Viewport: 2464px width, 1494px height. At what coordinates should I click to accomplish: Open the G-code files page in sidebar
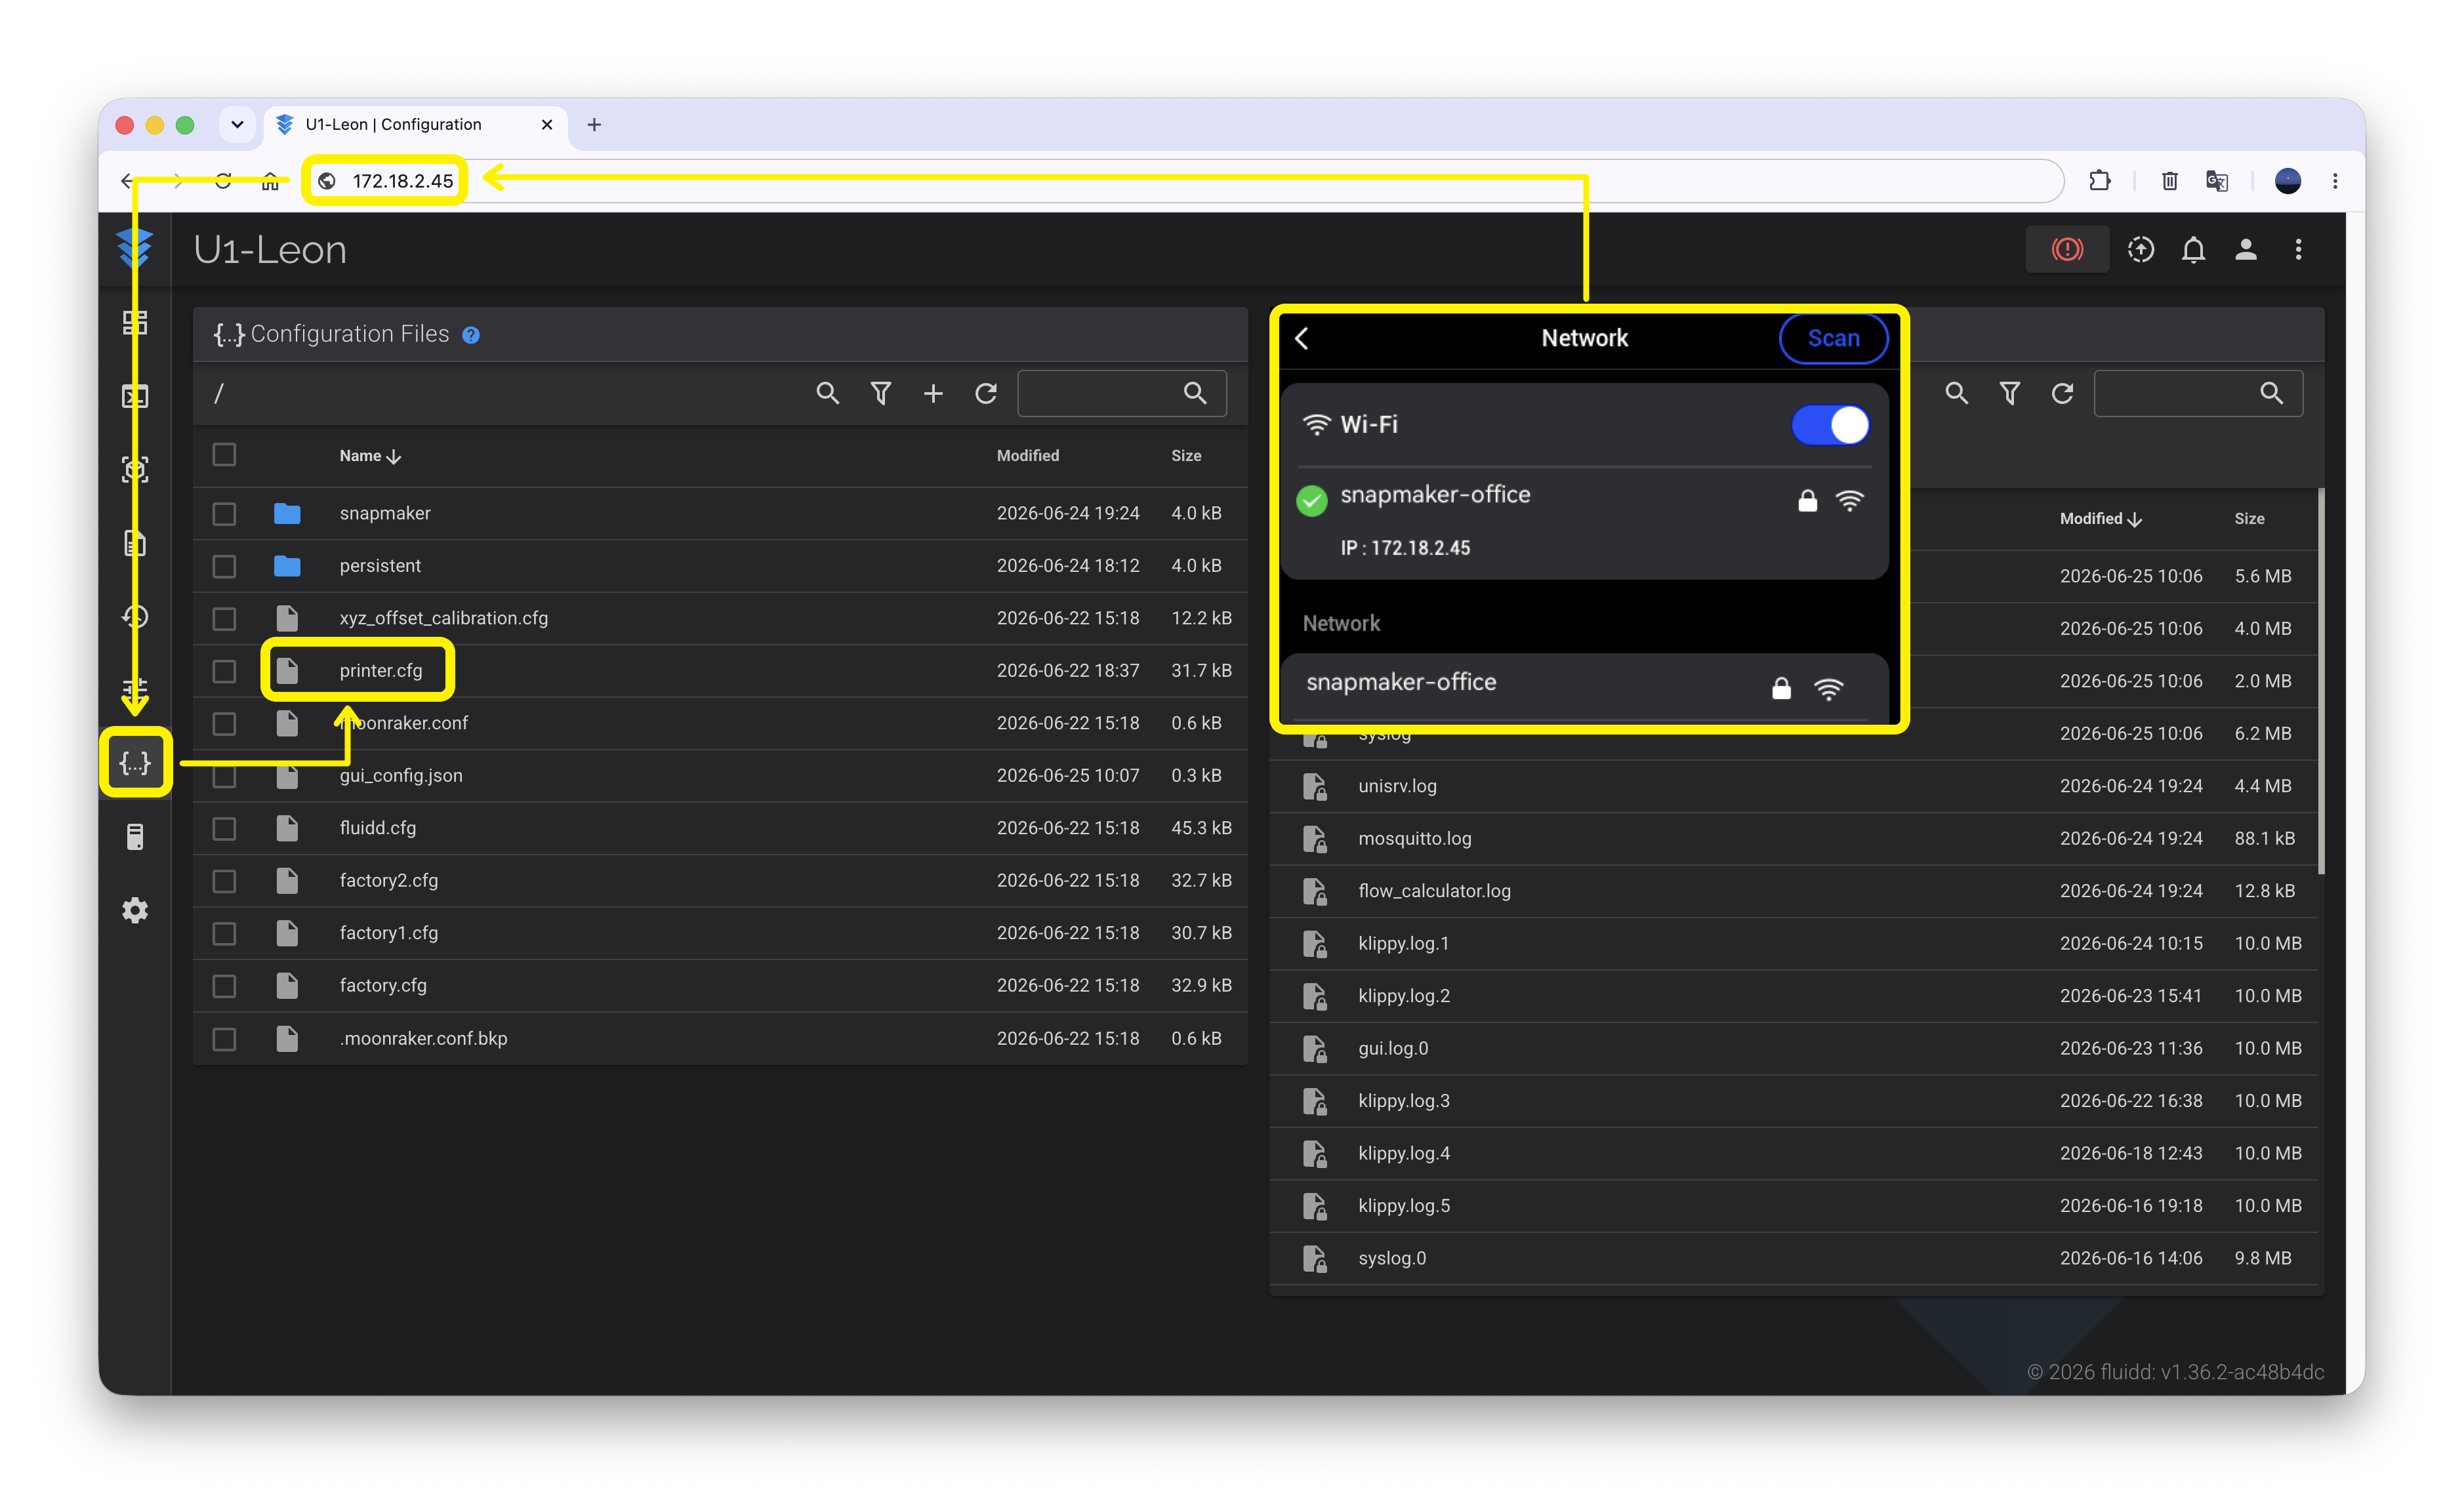tap(135, 544)
